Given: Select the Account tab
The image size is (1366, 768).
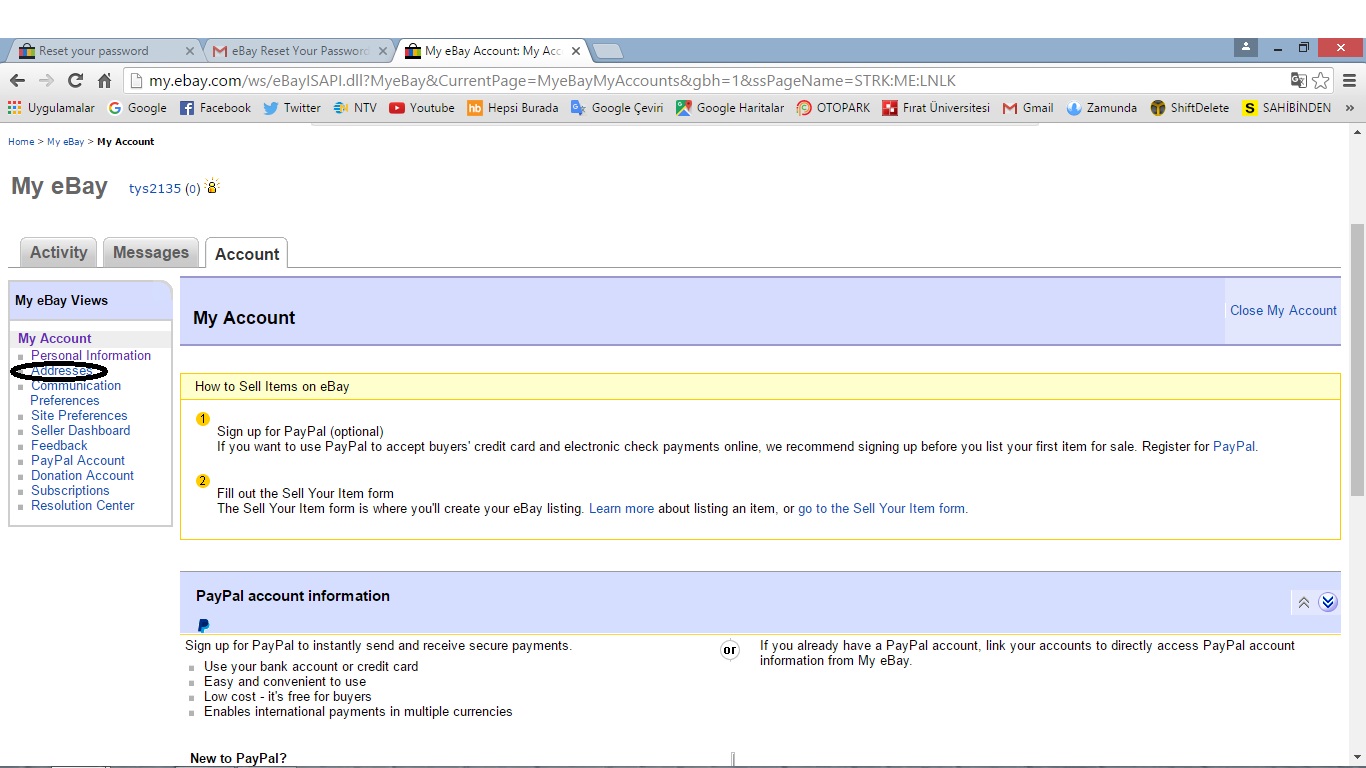Looking at the screenshot, I should [247, 254].
